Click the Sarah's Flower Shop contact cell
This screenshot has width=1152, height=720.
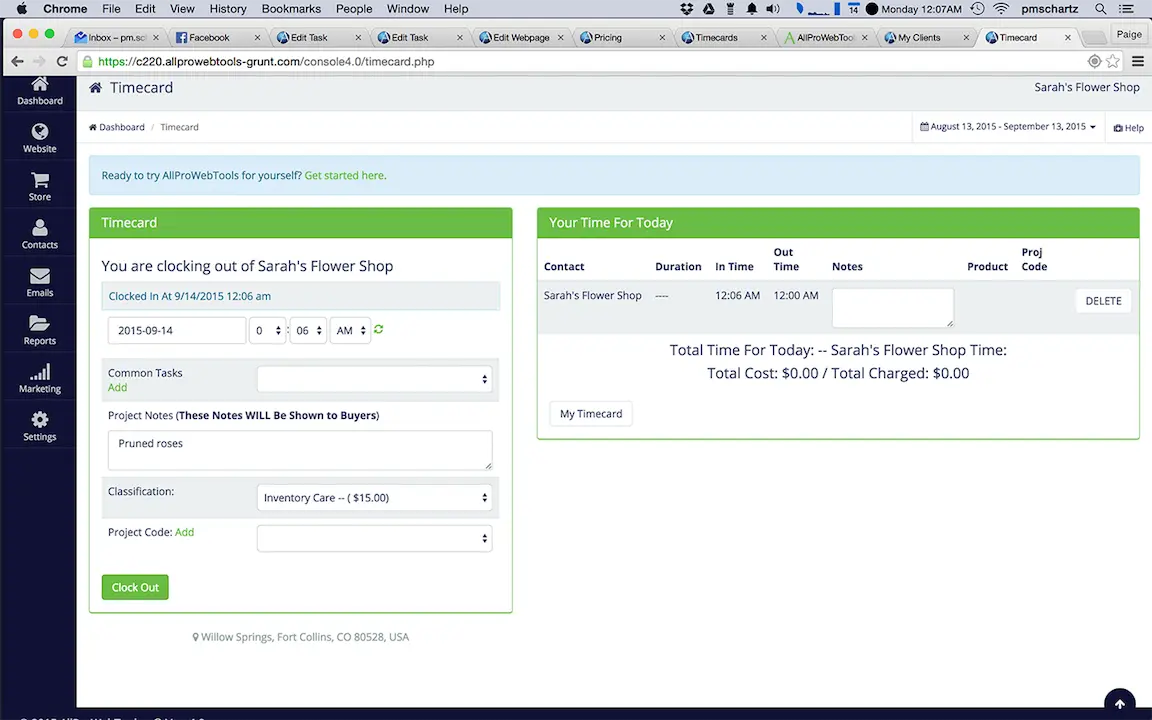[x=592, y=295]
